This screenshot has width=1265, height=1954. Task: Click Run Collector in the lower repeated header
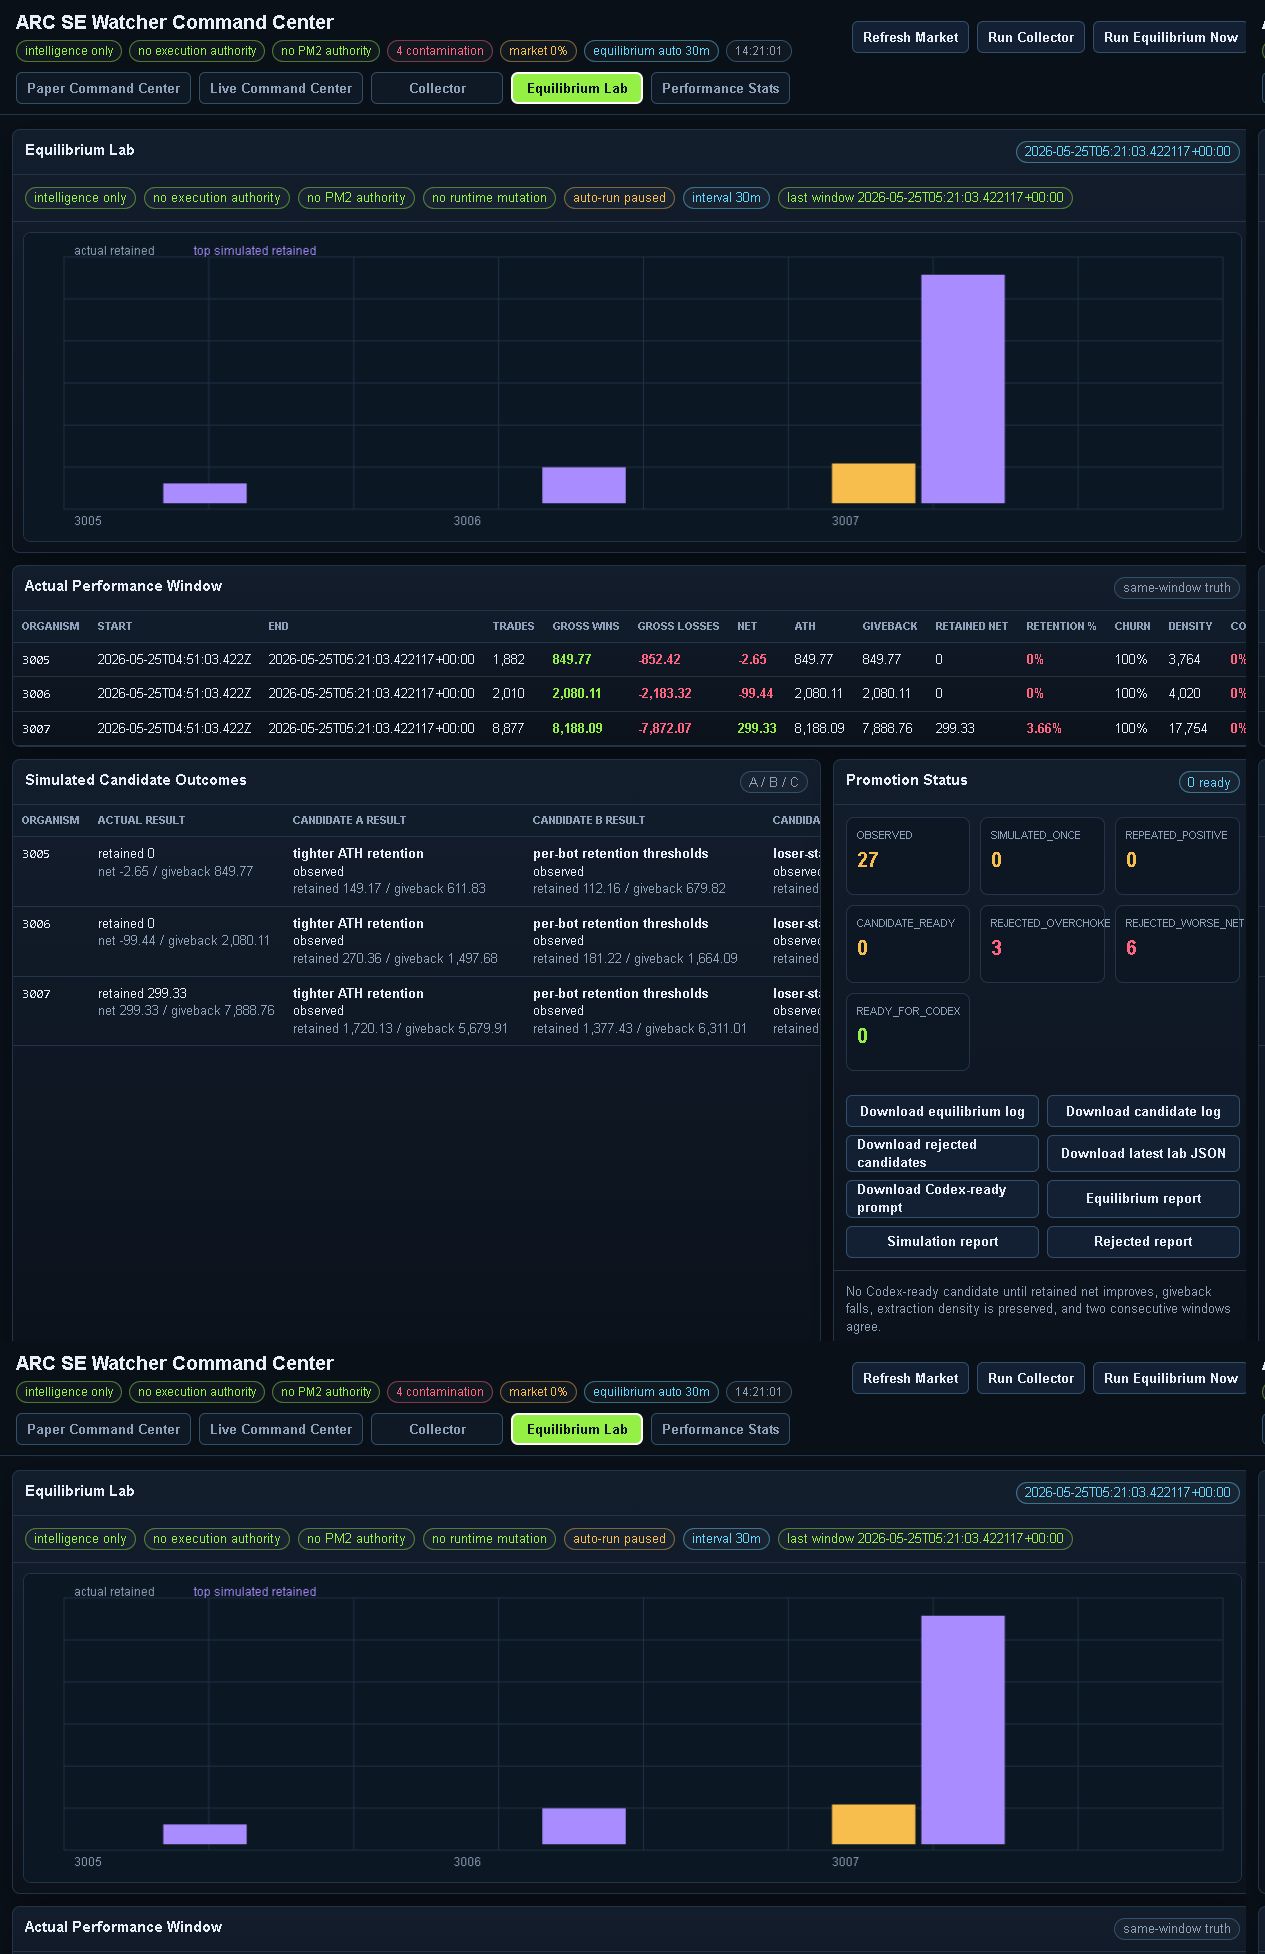click(x=1030, y=1378)
